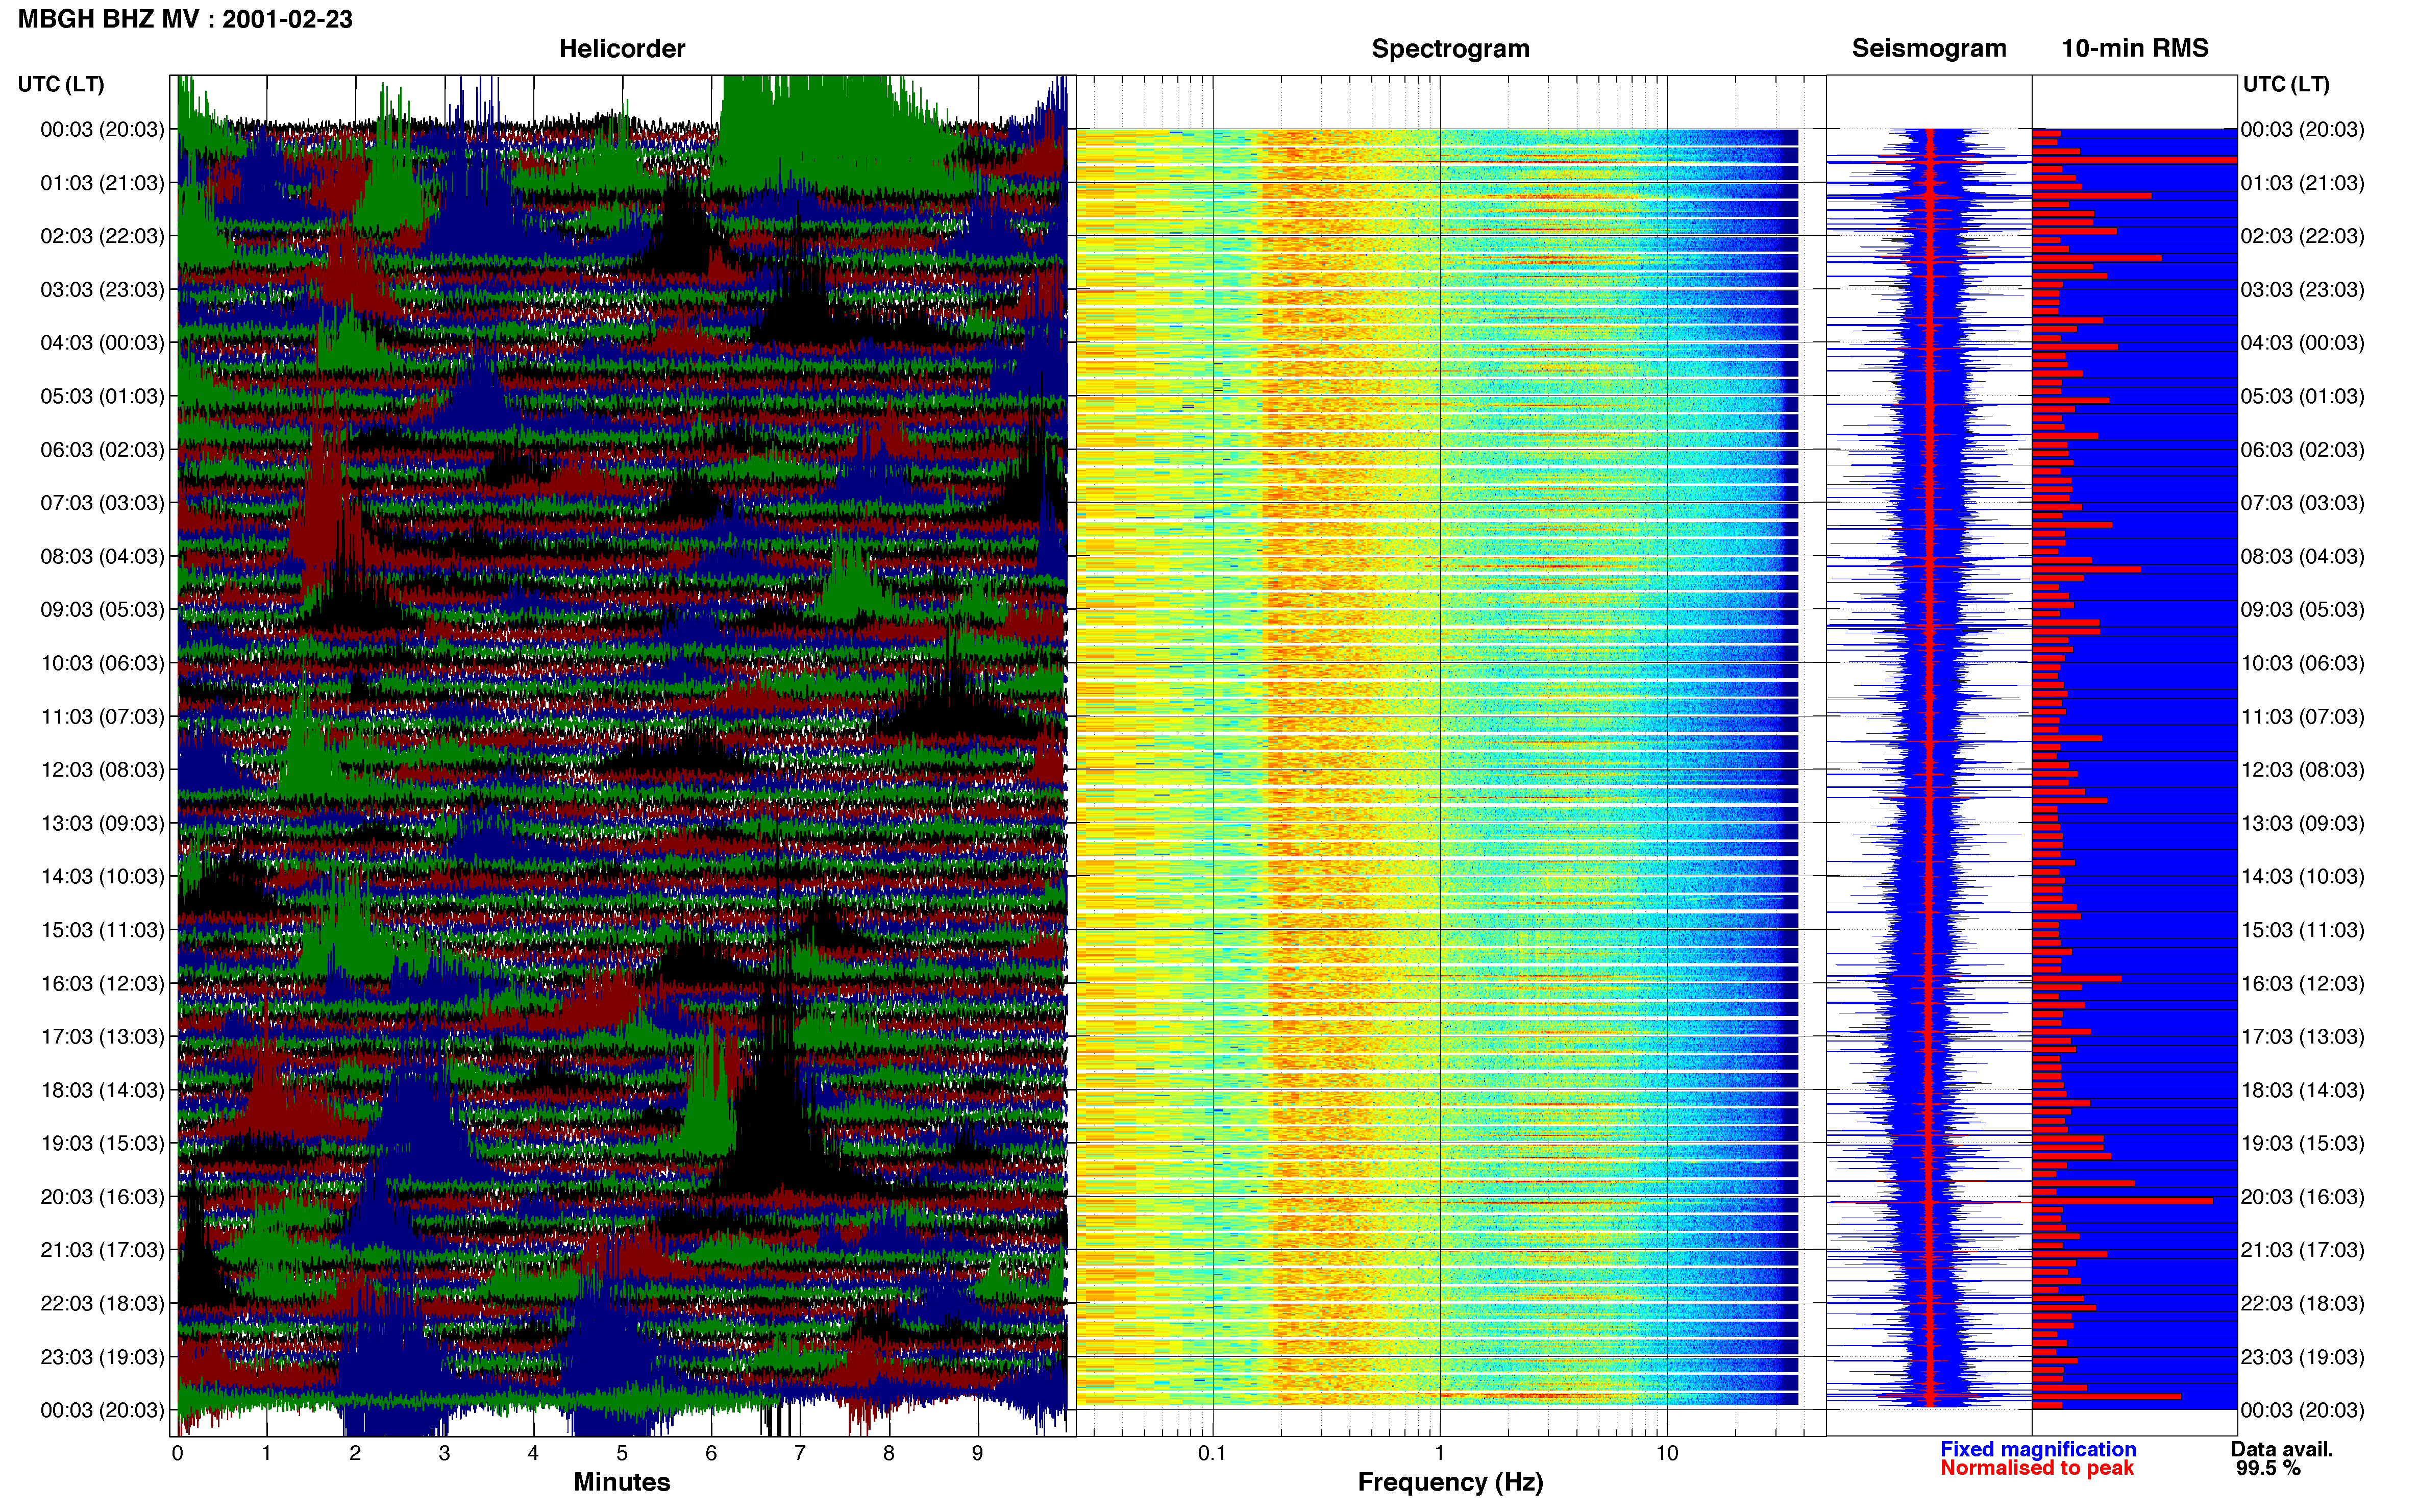Click the left 10:03 (06:03) time label
This screenshot has width=2419, height=1512.
[102, 663]
